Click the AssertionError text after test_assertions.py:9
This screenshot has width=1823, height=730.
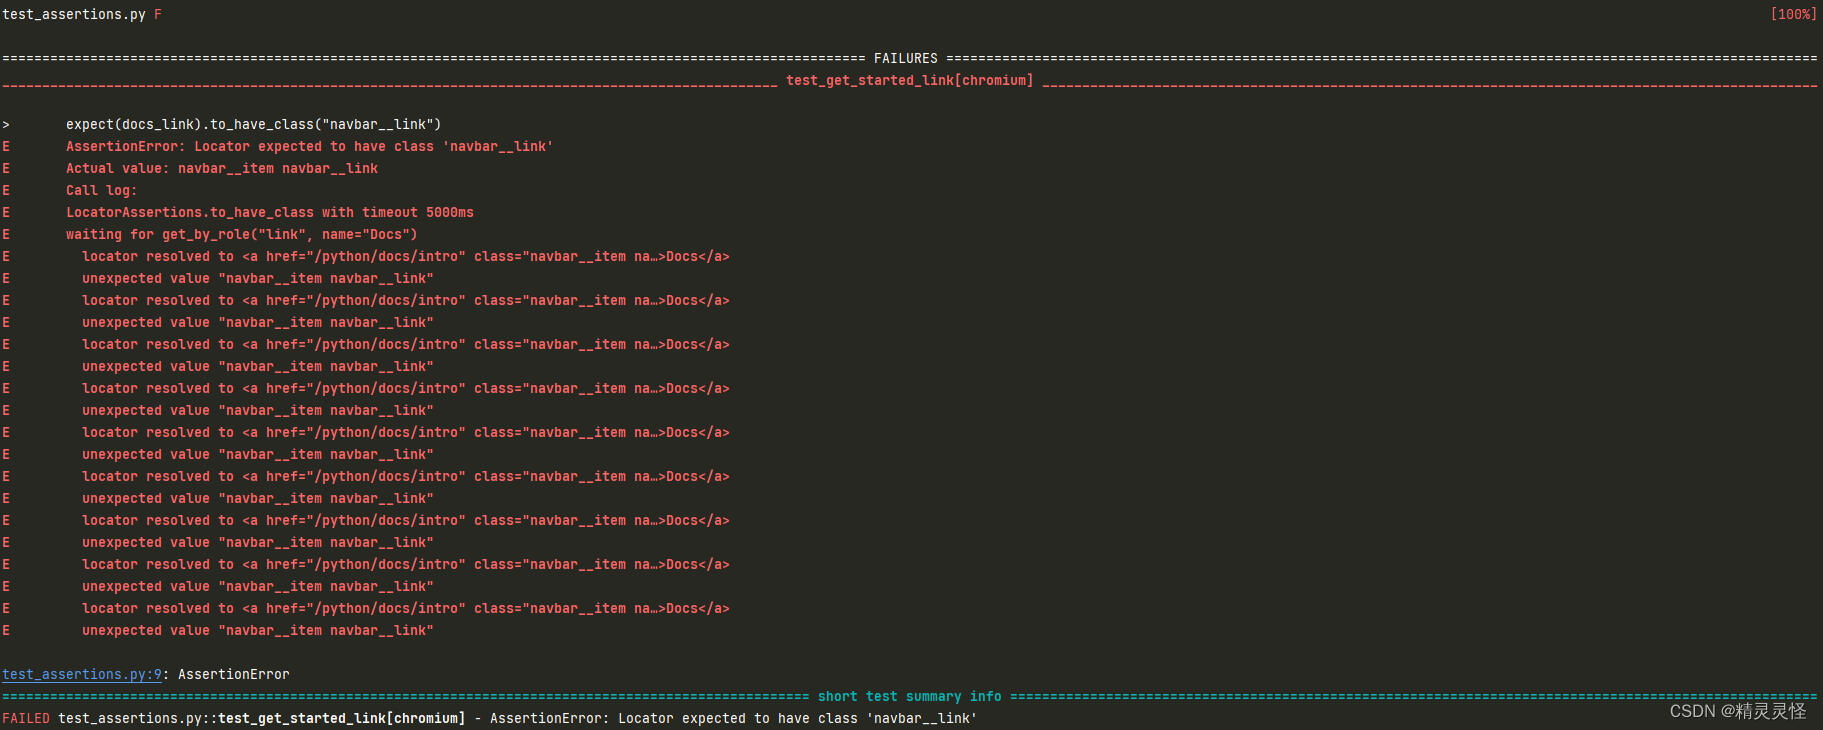click(234, 675)
